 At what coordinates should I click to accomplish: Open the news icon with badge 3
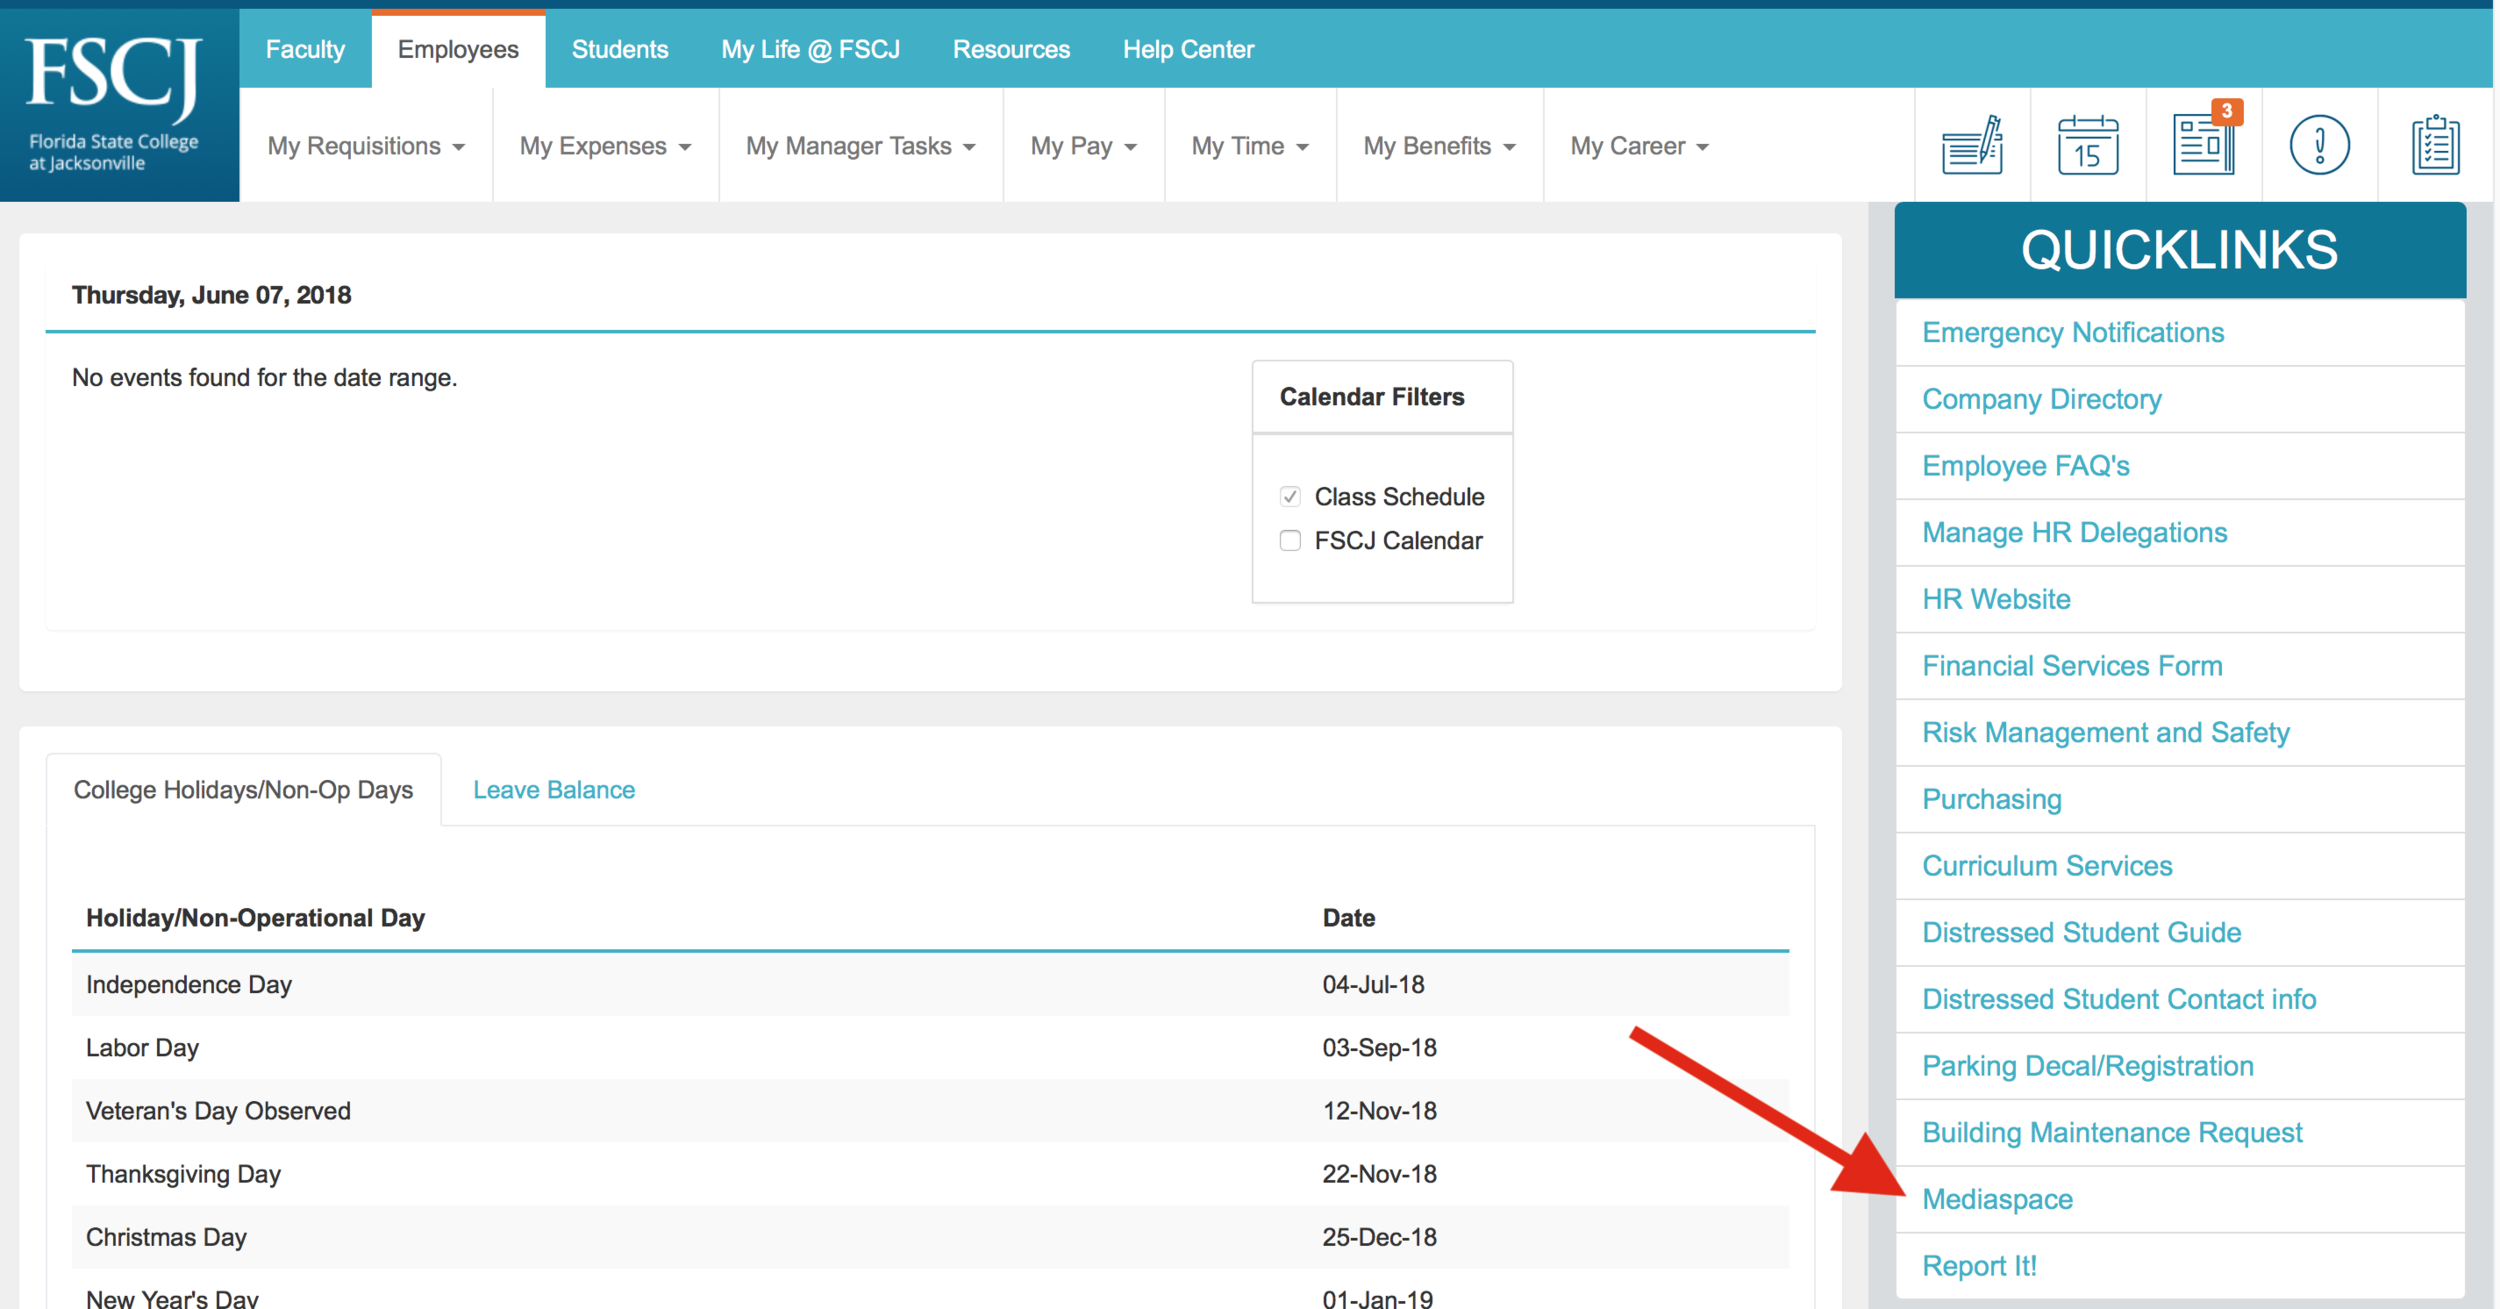click(x=2204, y=146)
